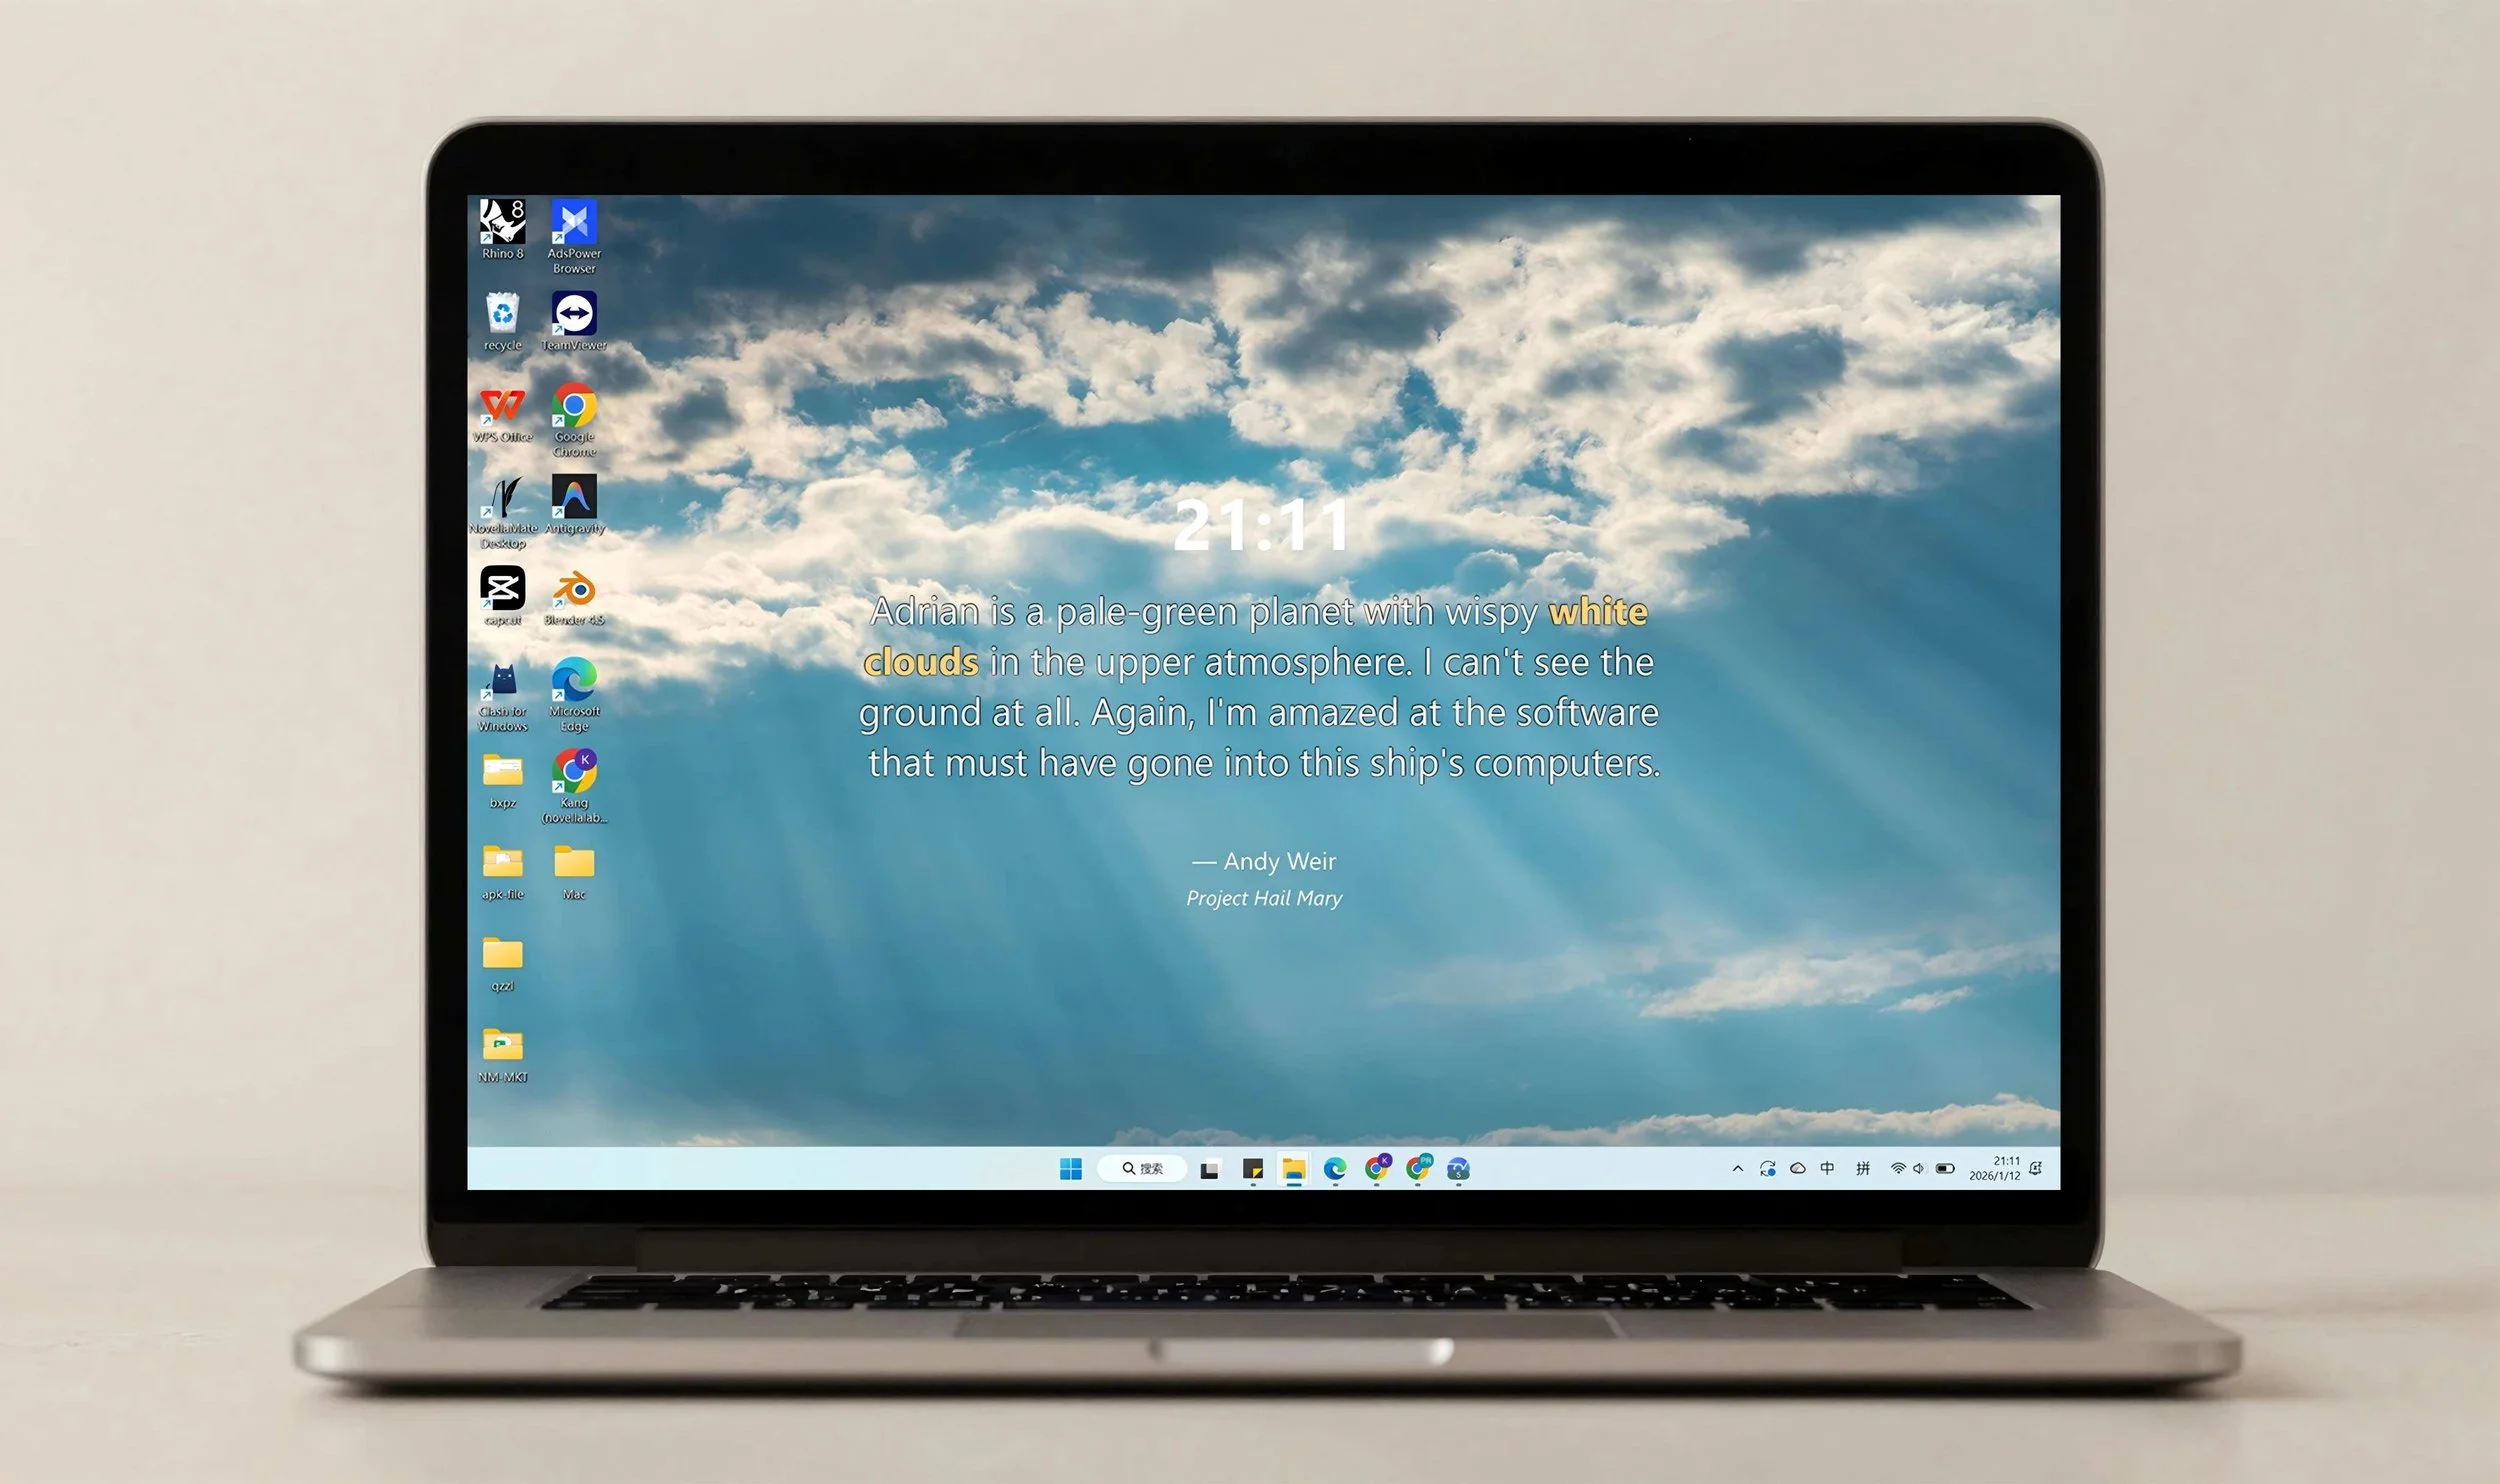Open the taskbar clock and date

1995,1168
